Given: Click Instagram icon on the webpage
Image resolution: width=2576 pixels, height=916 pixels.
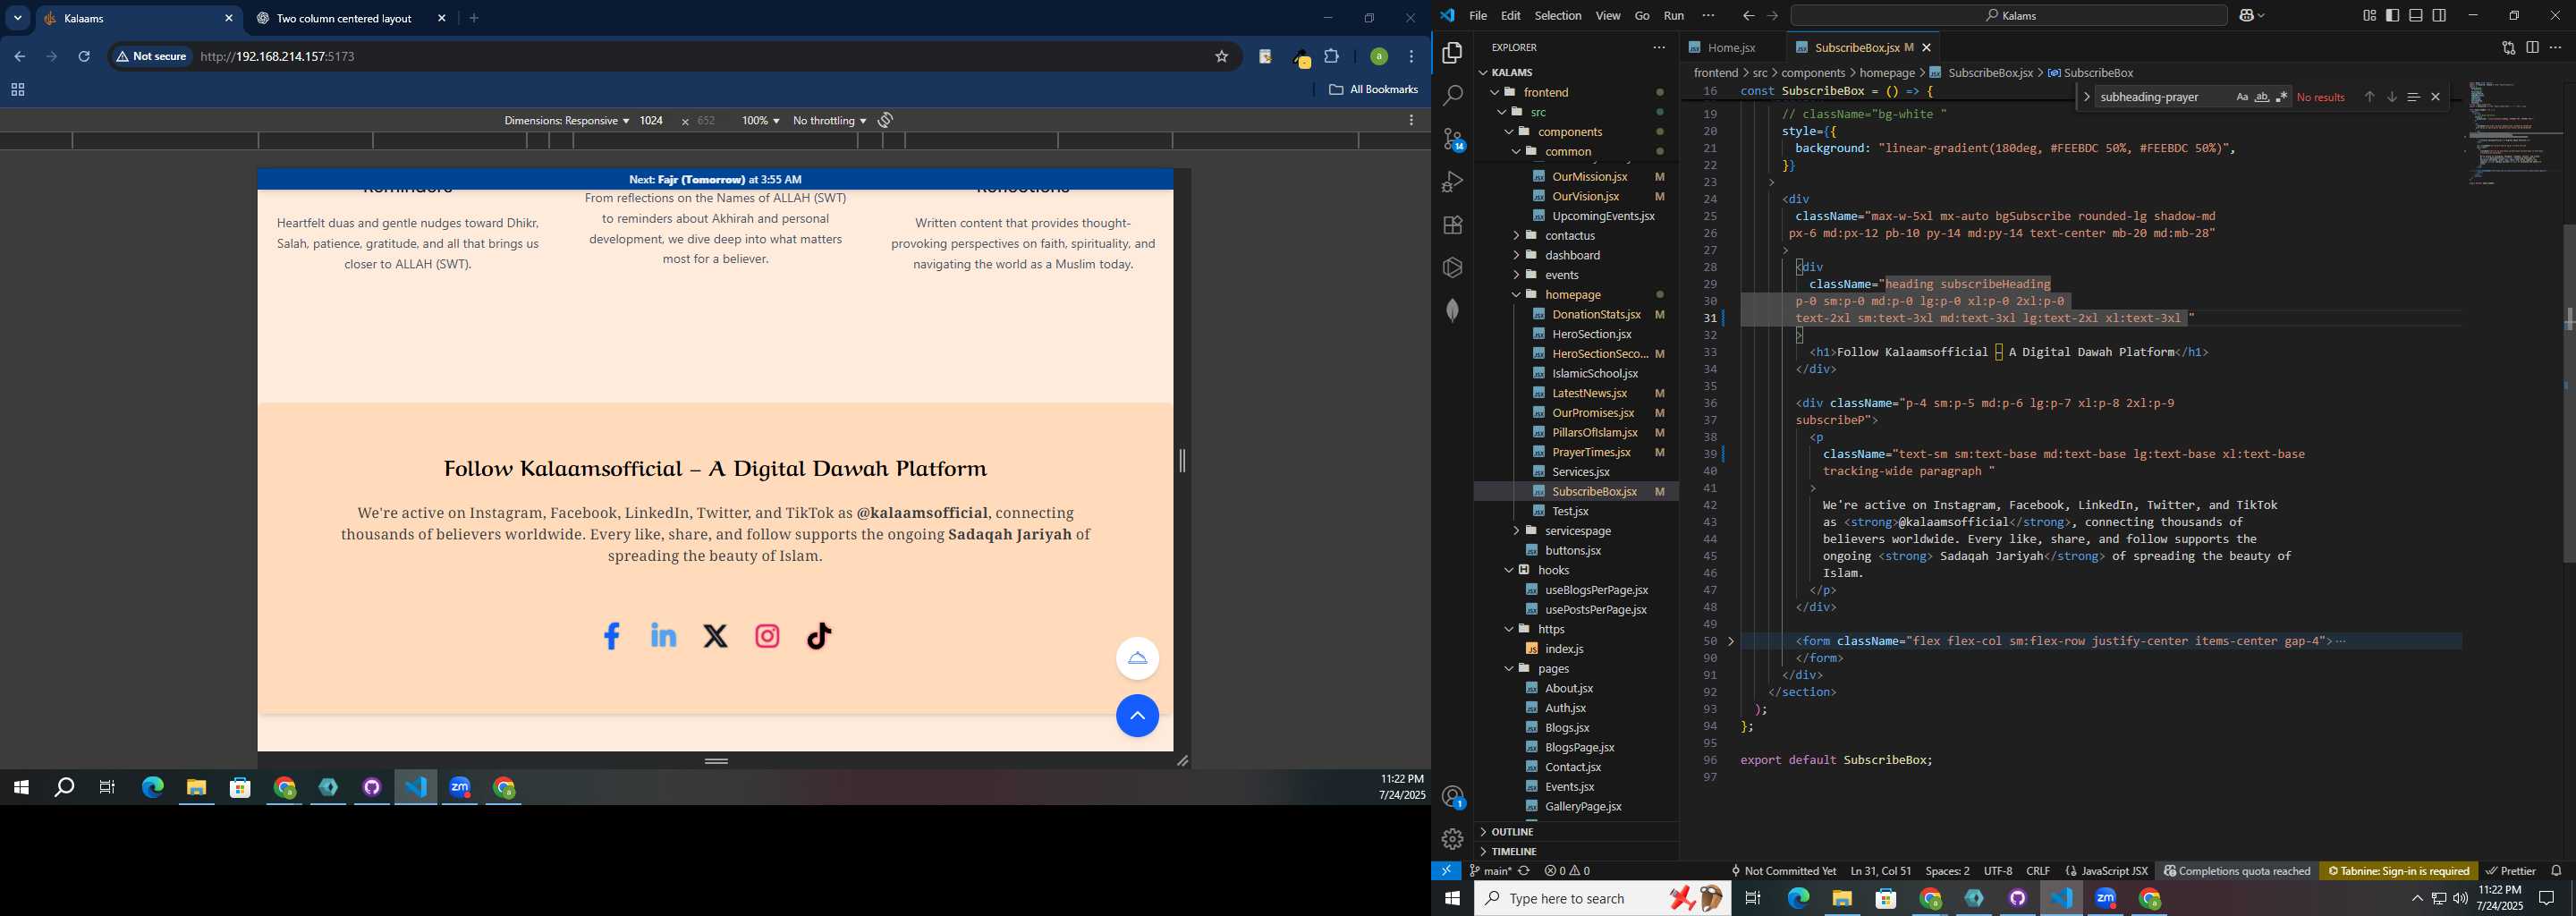Looking at the screenshot, I should tap(767, 636).
